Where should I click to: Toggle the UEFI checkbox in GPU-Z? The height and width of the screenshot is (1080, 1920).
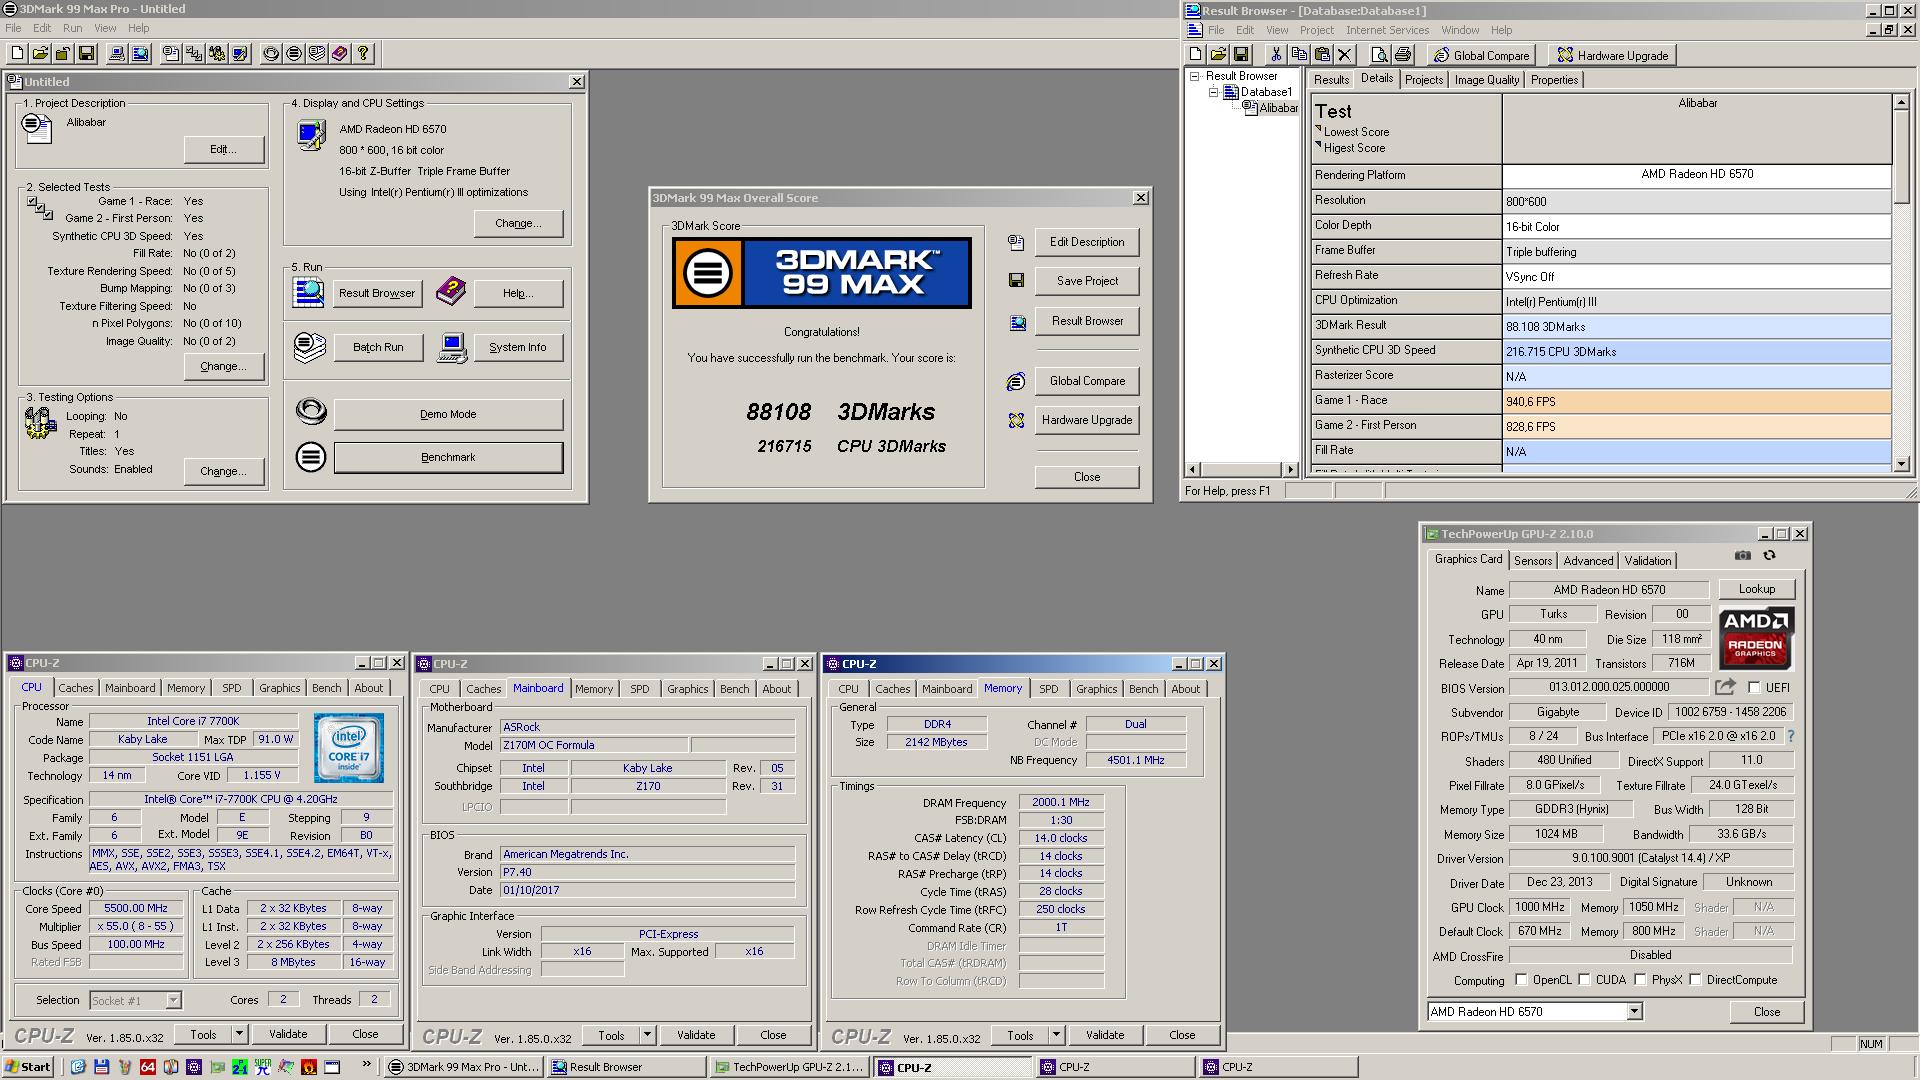[x=1754, y=688]
